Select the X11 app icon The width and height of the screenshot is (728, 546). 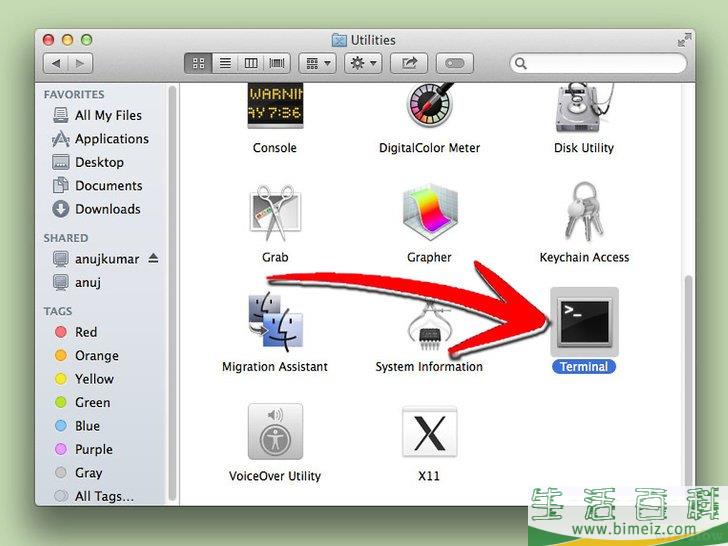click(x=430, y=432)
